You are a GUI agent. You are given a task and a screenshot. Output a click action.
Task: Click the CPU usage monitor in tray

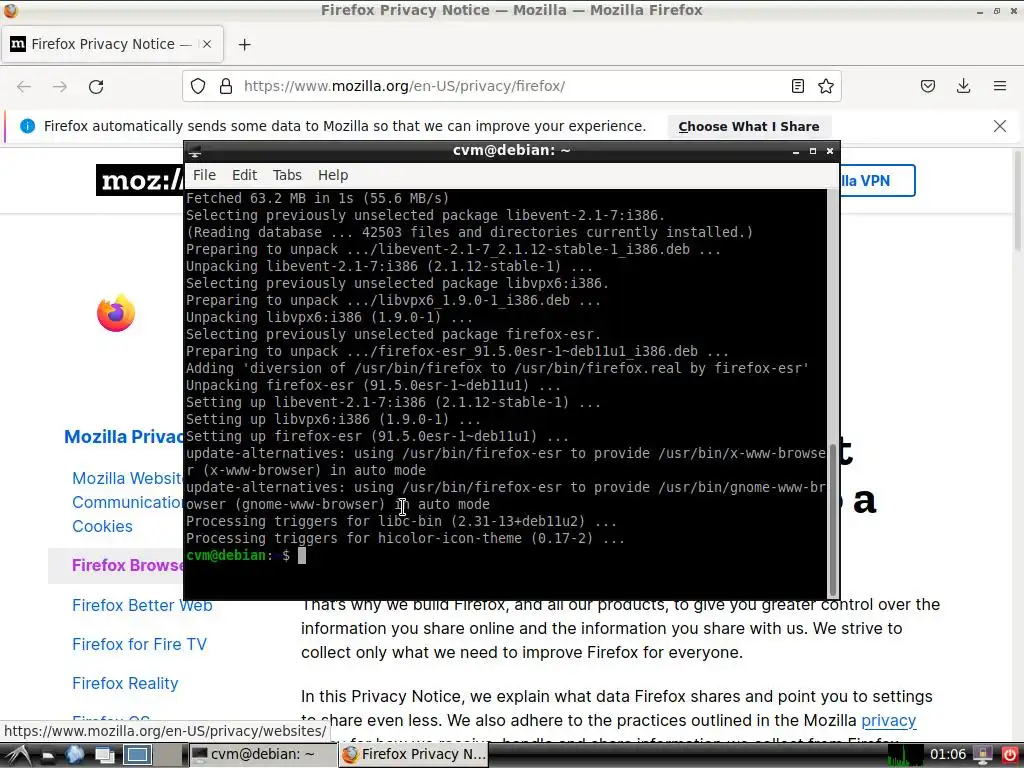click(x=904, y=756)
